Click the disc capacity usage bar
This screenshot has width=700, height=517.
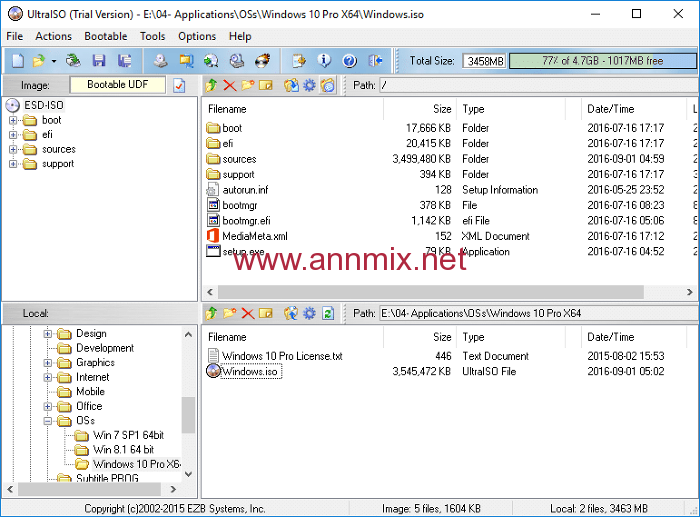pyautogui.click(x=603, y=61)
